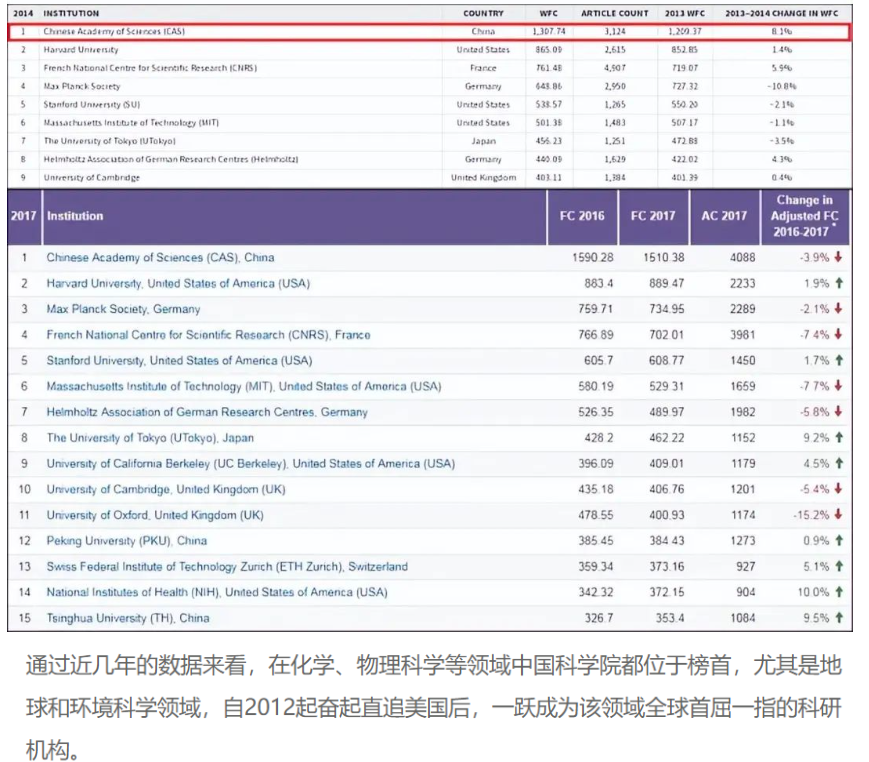Click the 4088 article count for CAS
This screenshot has width=869, height=762.
tap(742, 258)
